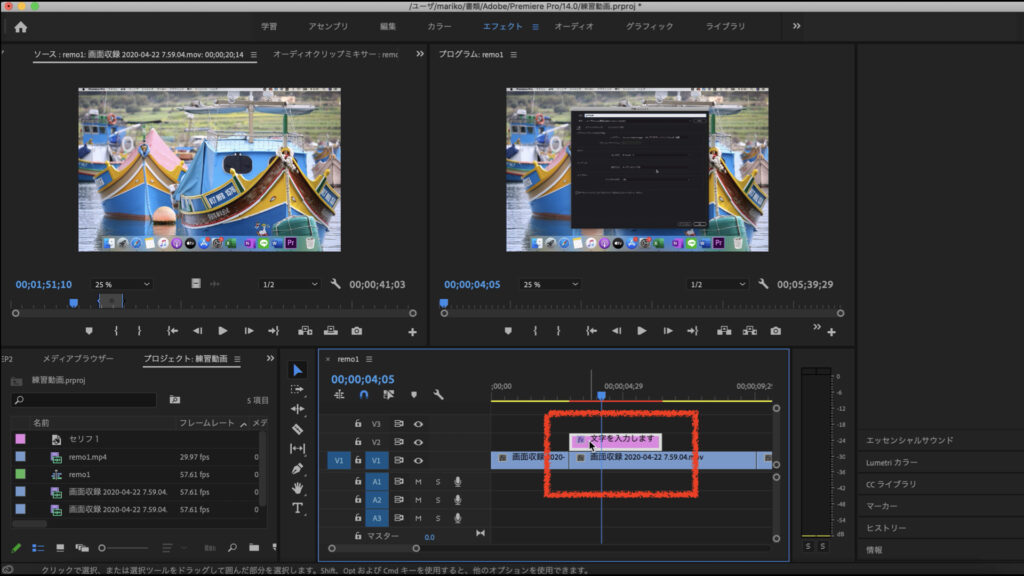Open Source monitor button editor plus
The image size is (1024, 576).
[412, 332]
